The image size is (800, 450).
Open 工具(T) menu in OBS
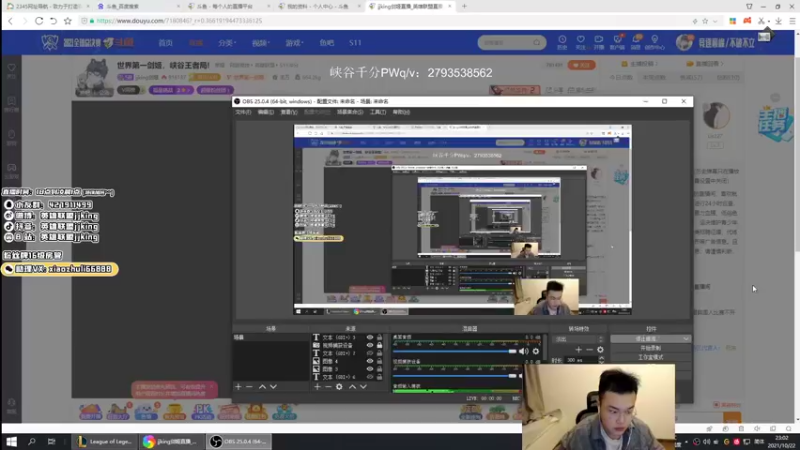[x=378, y=112]
